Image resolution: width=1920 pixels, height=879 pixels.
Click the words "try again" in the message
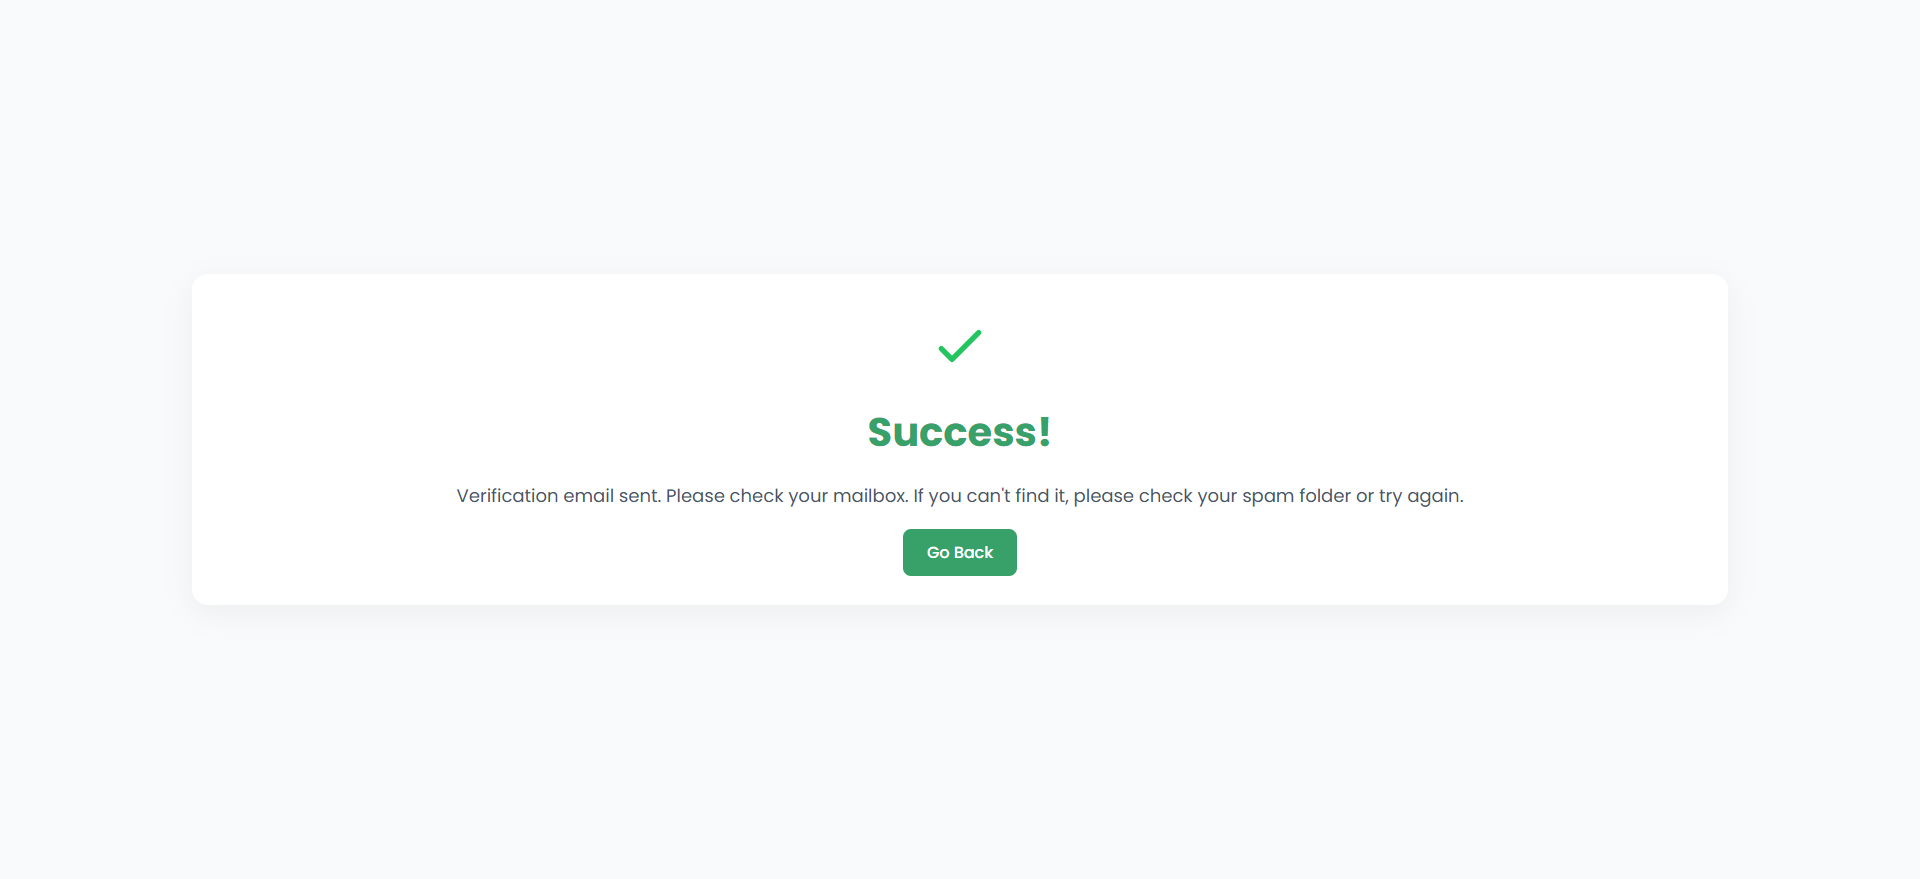1420,496
